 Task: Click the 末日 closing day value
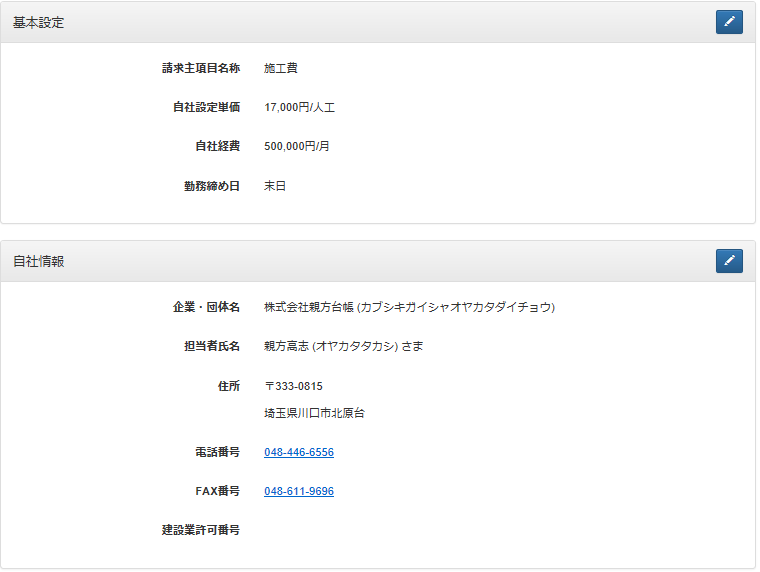click(275, 186)
